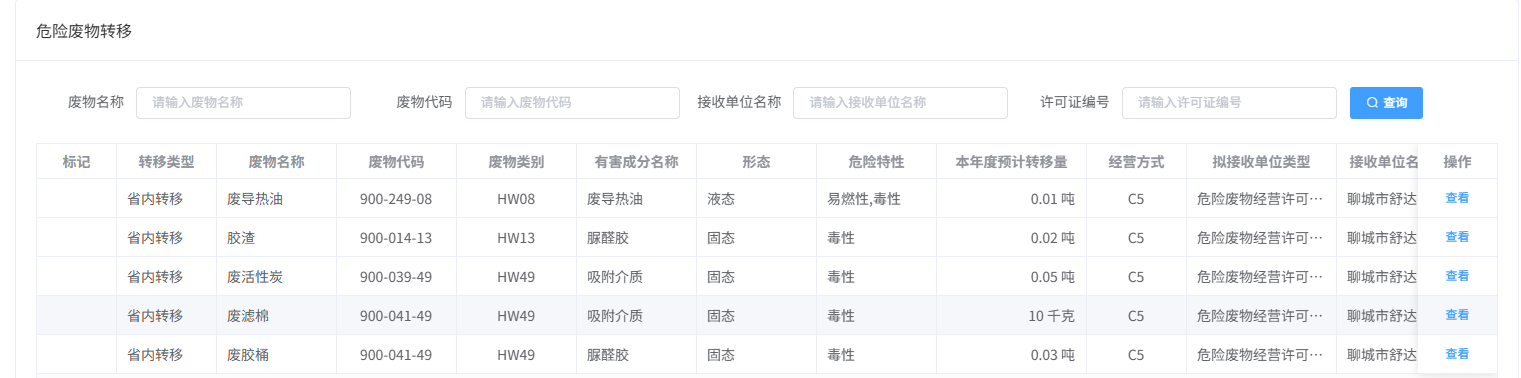The height and width of the screenshot is (378, 1521).
Task: View details of the 废导热油 row
Action: (x=1457, y=198)
